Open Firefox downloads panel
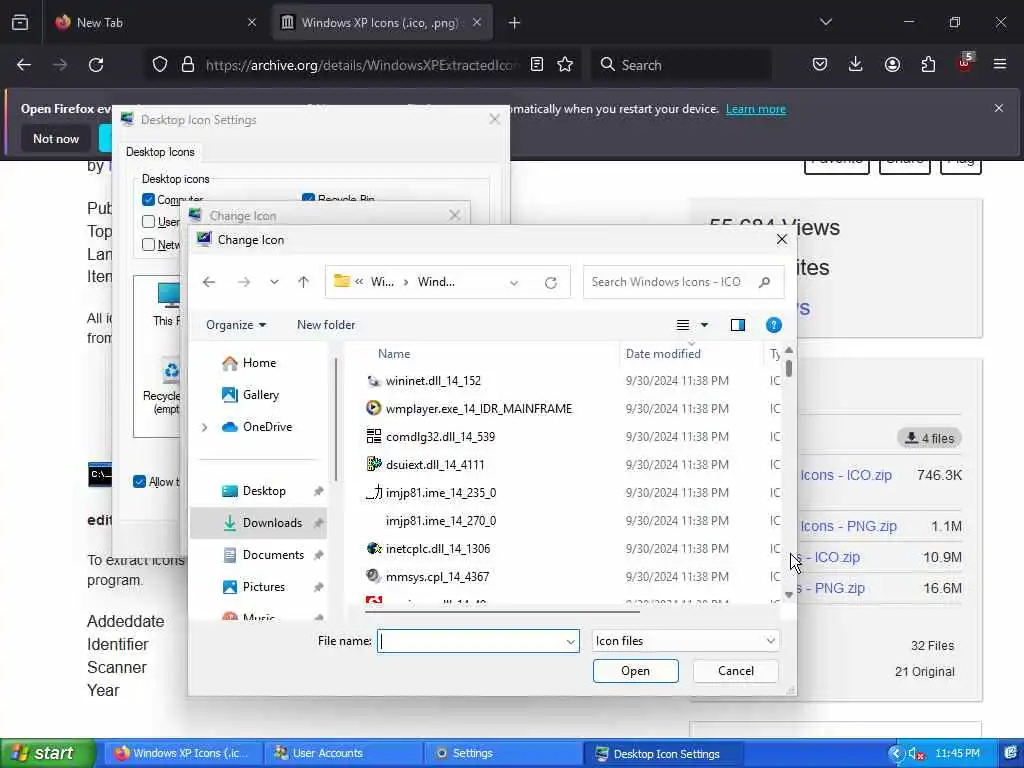The image size is (1024, 768). point(856,65)
